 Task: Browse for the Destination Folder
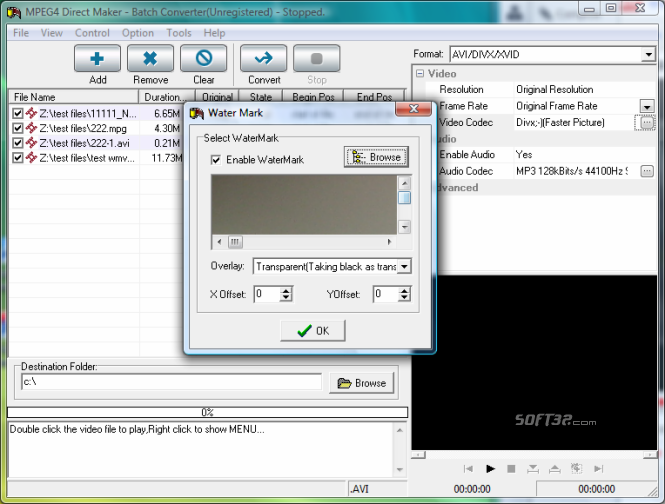click(361, 383)
